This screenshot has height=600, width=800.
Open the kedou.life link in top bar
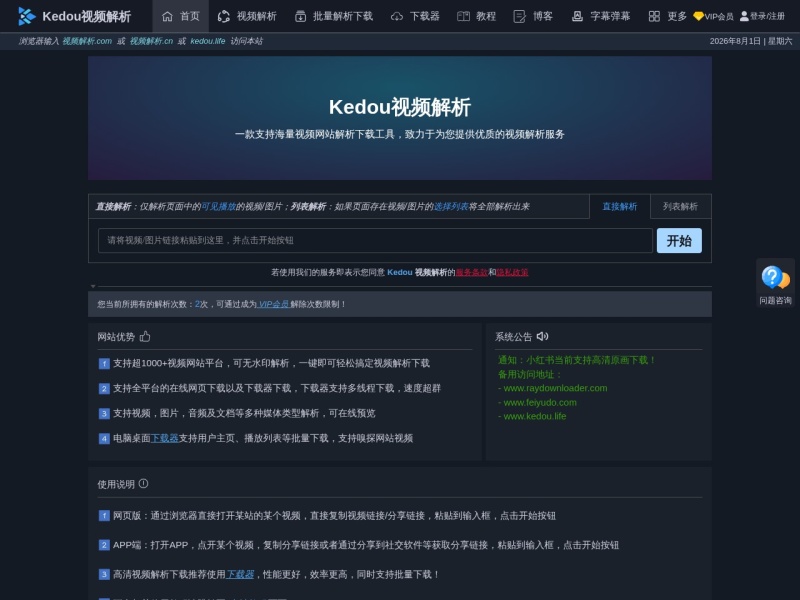click(208, 41)
